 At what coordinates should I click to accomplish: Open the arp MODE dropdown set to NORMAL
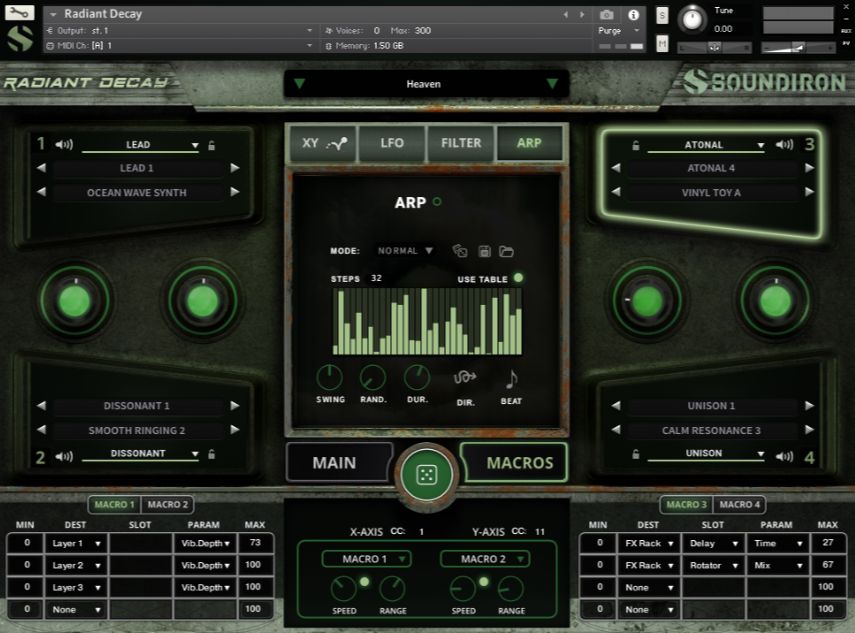404,251
